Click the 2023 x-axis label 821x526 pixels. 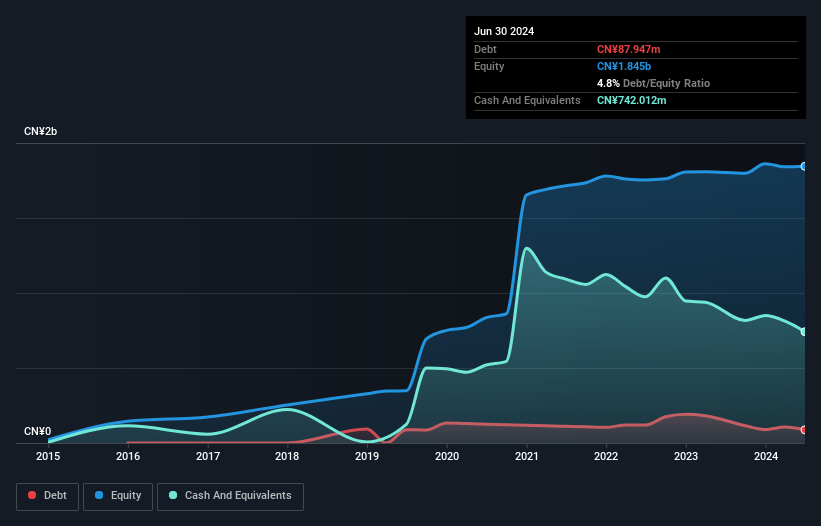[x=686, y=456]
